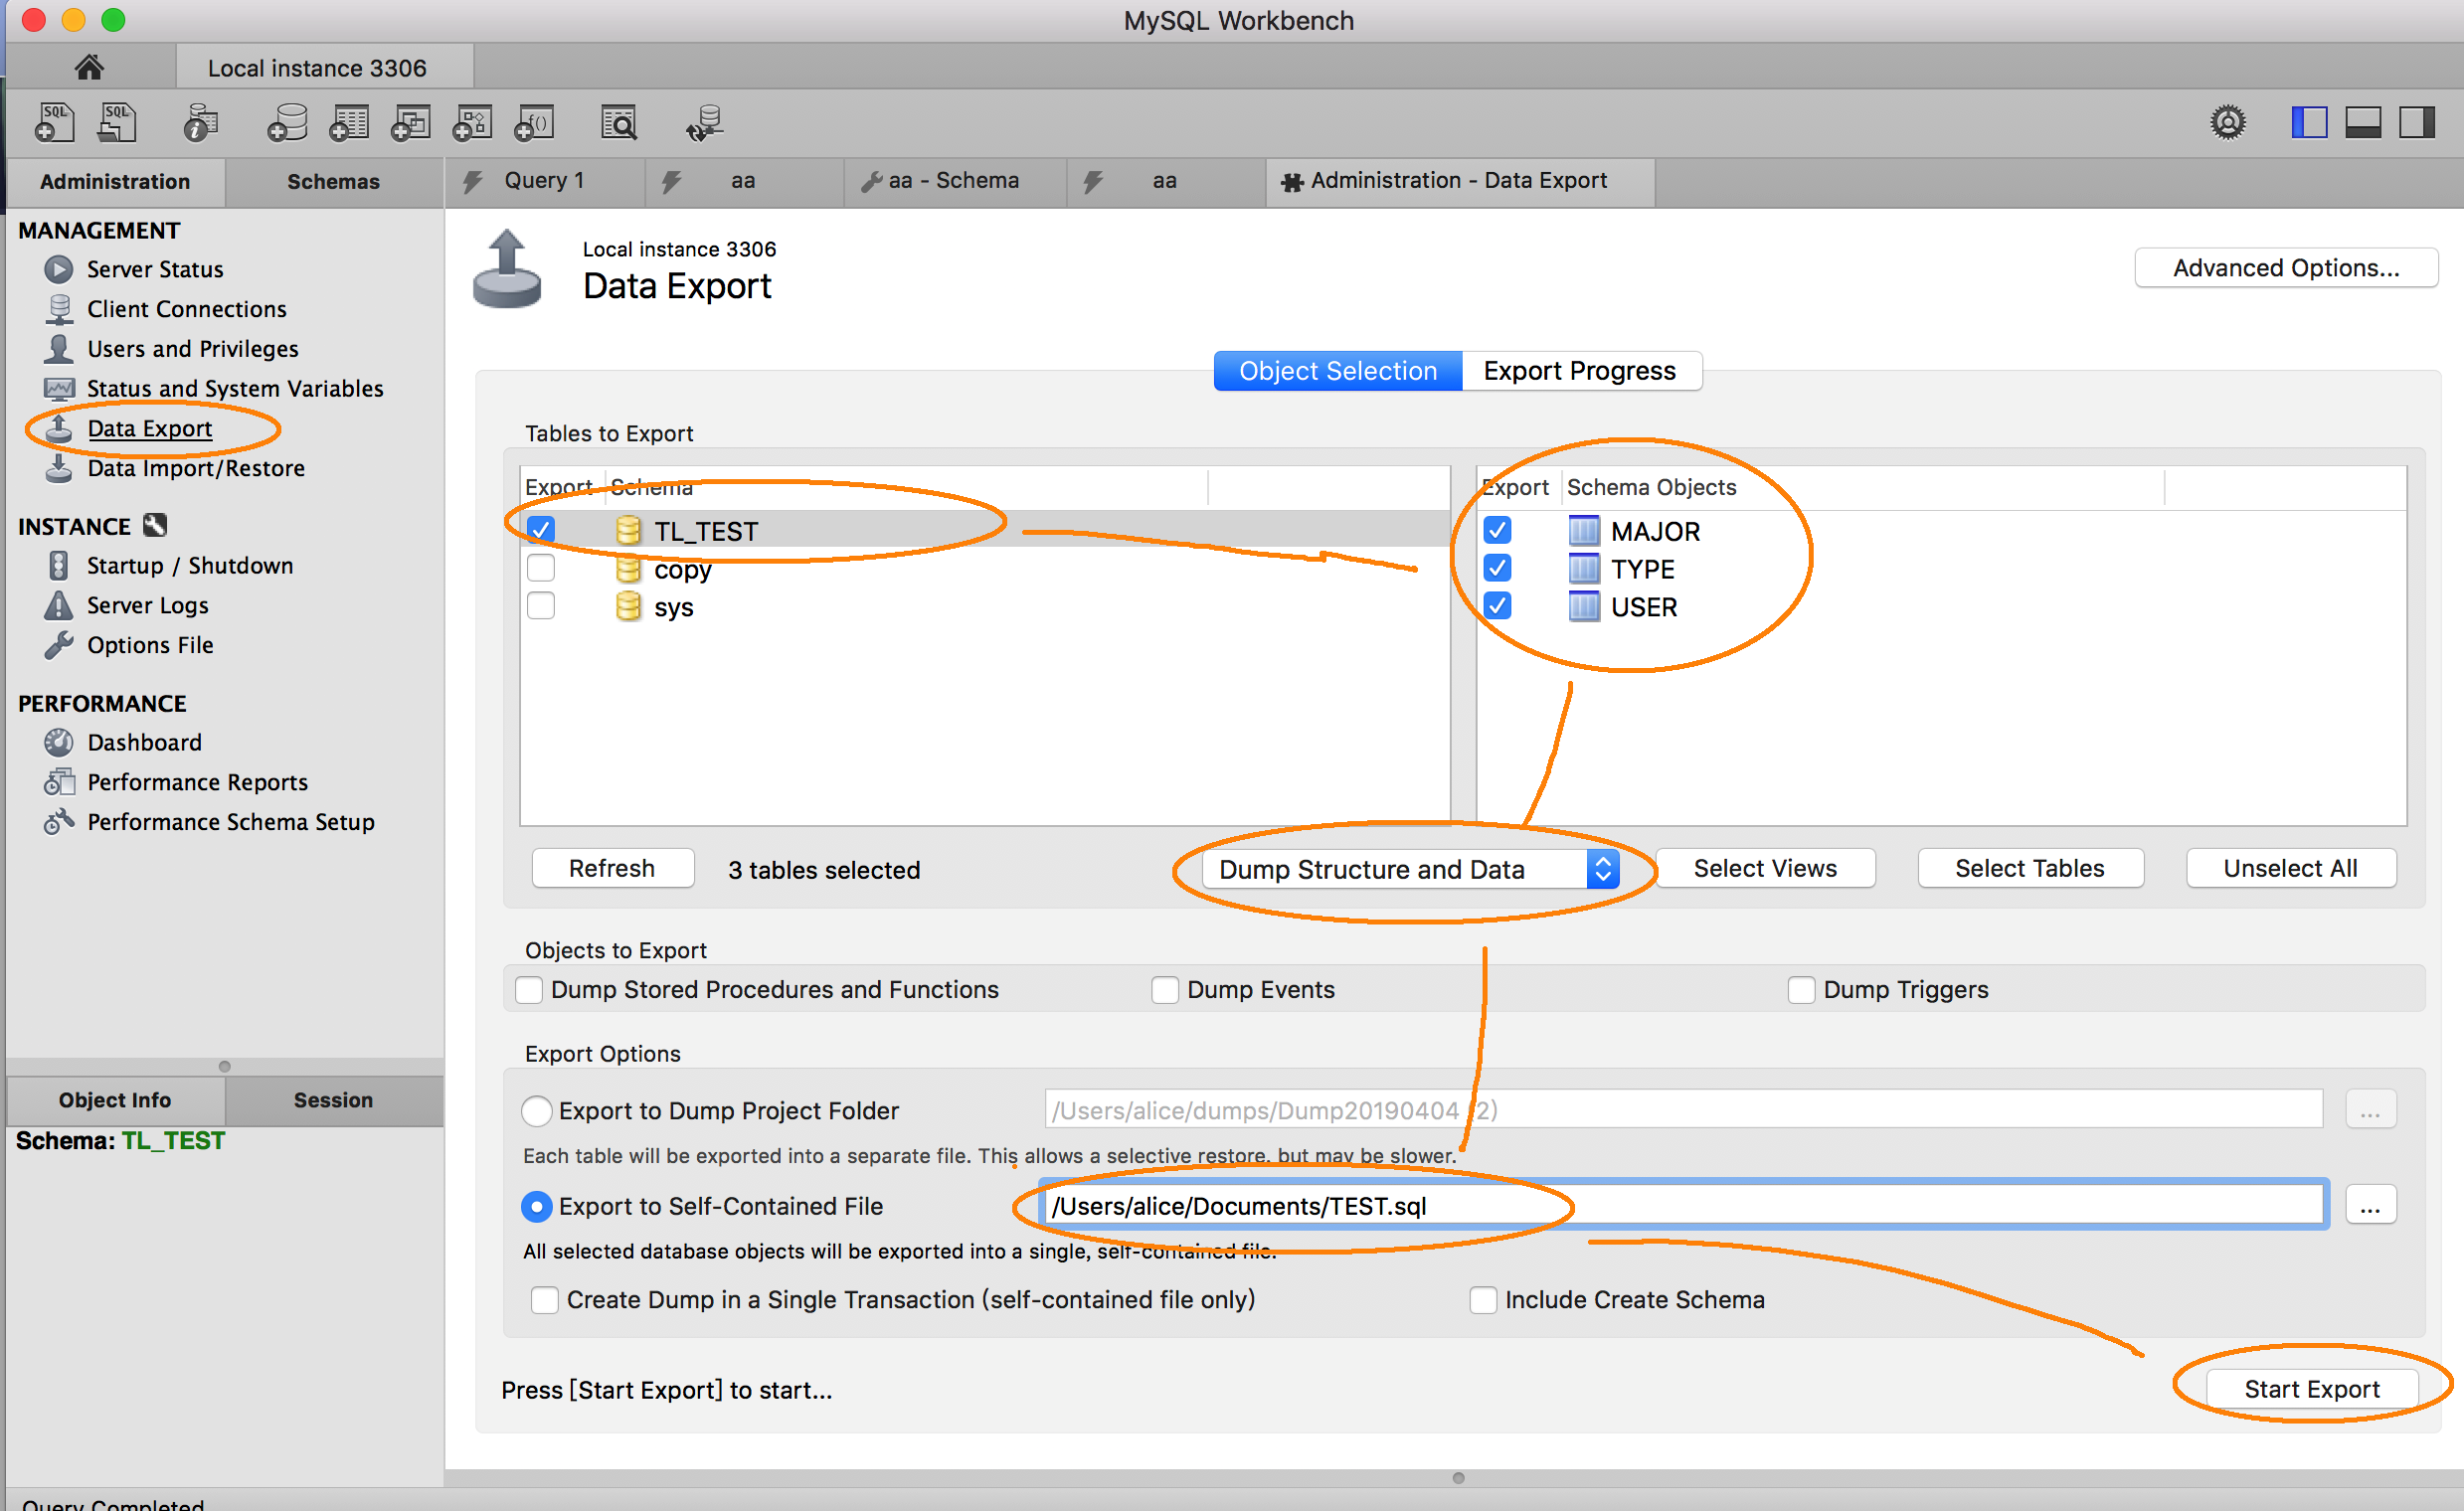Toggle the left sidebar panel icon
The width and height of the screenshot is (2464, 1511).
[x=2308, y=123]
